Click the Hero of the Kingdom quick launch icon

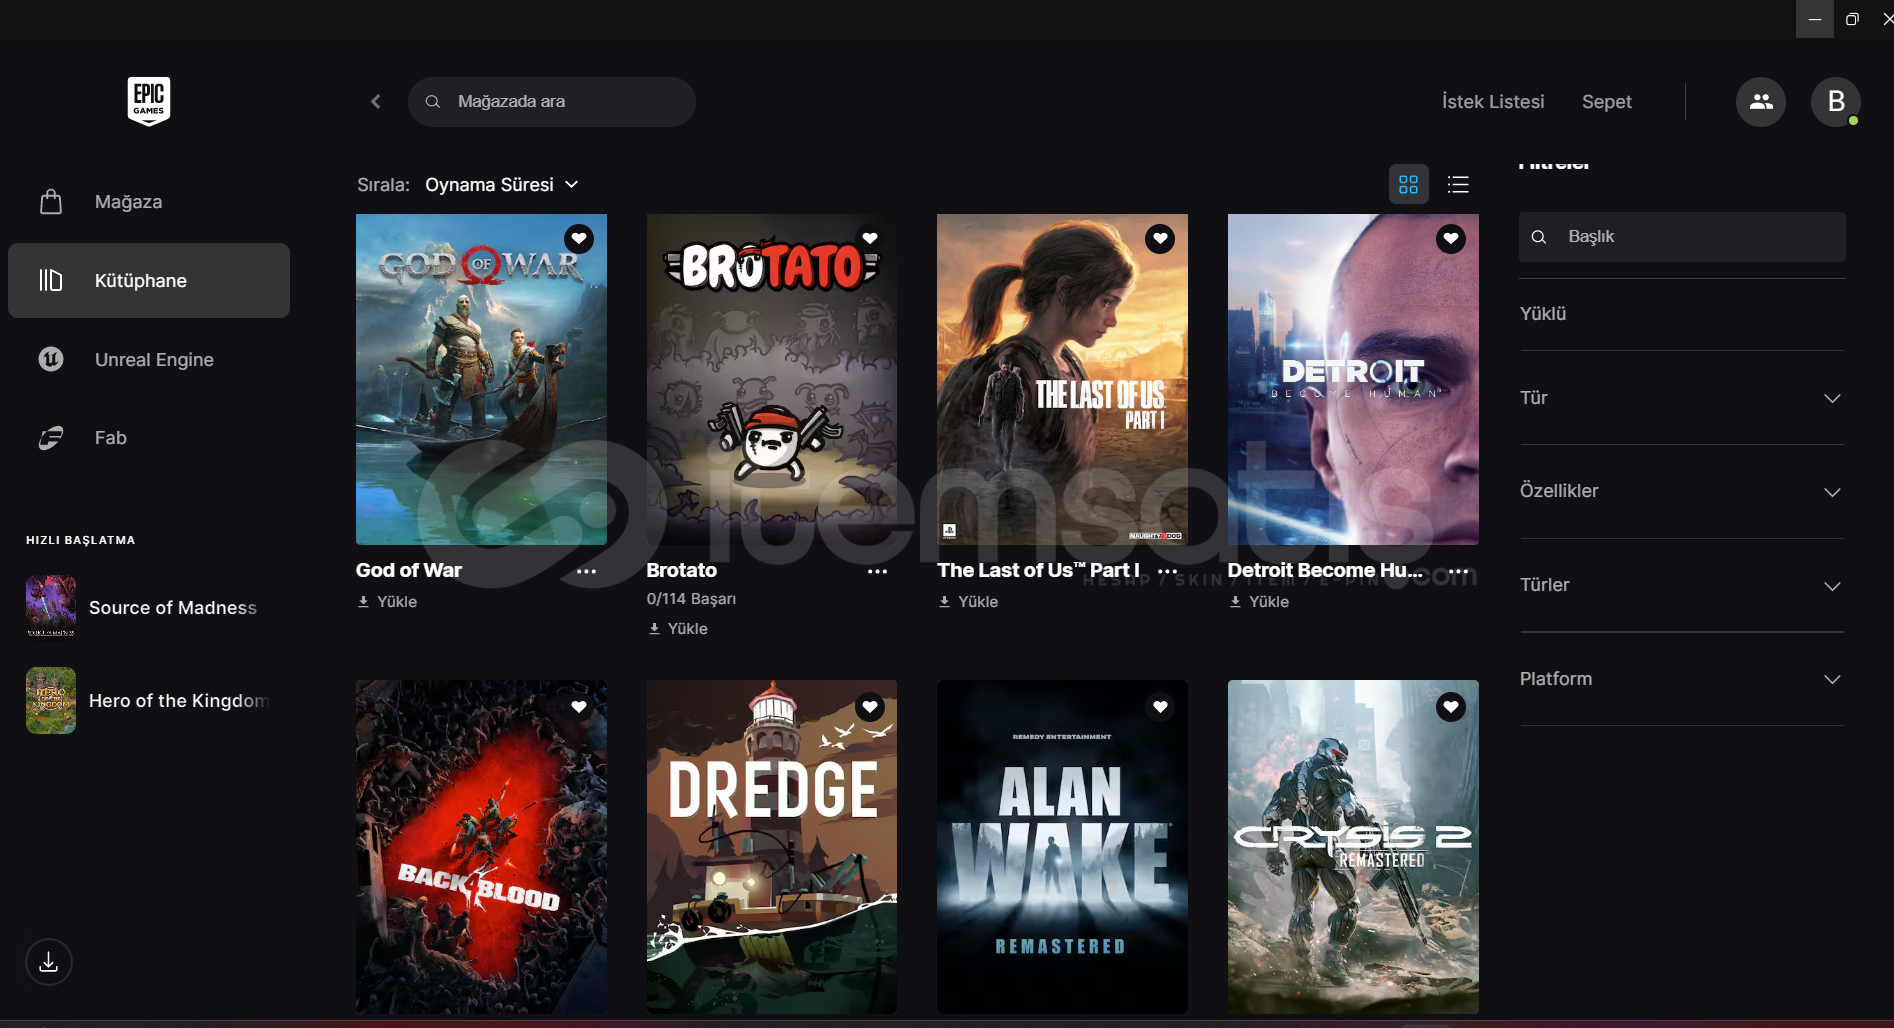pyautogui.click(x=51, y=700)
